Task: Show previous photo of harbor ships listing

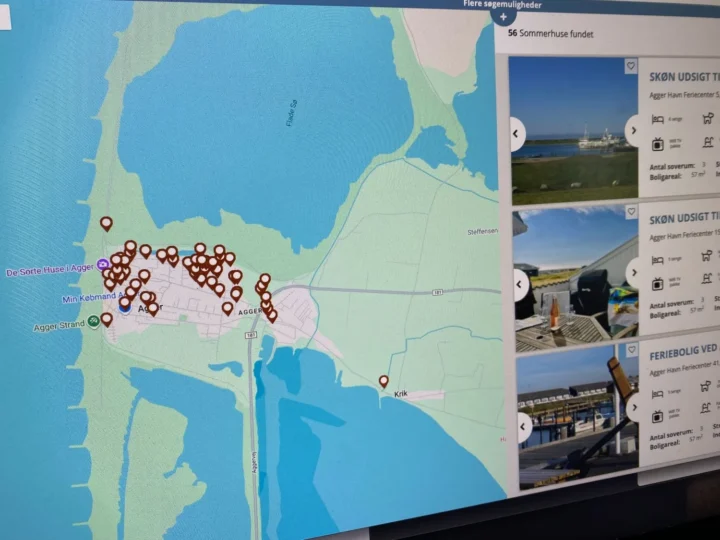Action: click(x=516, y=134)
